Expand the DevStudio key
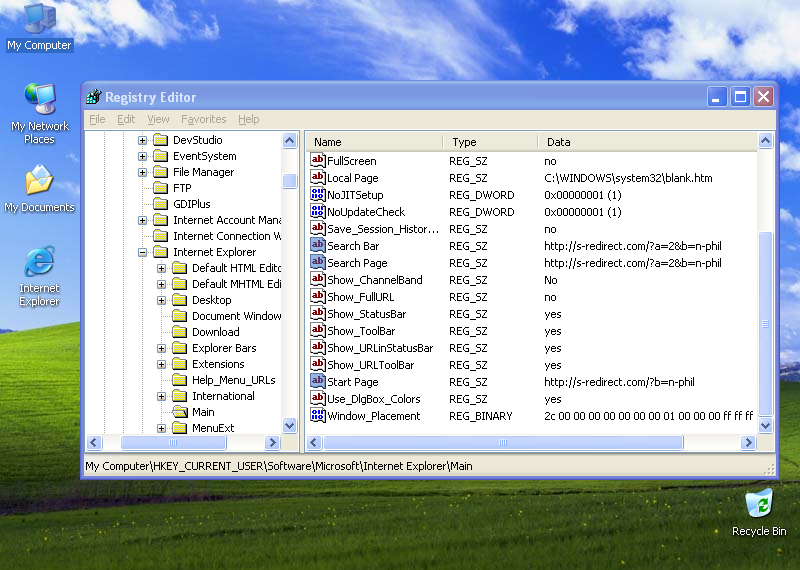This screenshot has height=570, width=800. [142, 140]
